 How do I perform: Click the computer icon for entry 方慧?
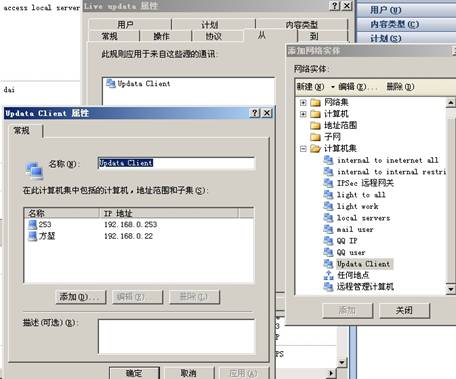(33, 236)
